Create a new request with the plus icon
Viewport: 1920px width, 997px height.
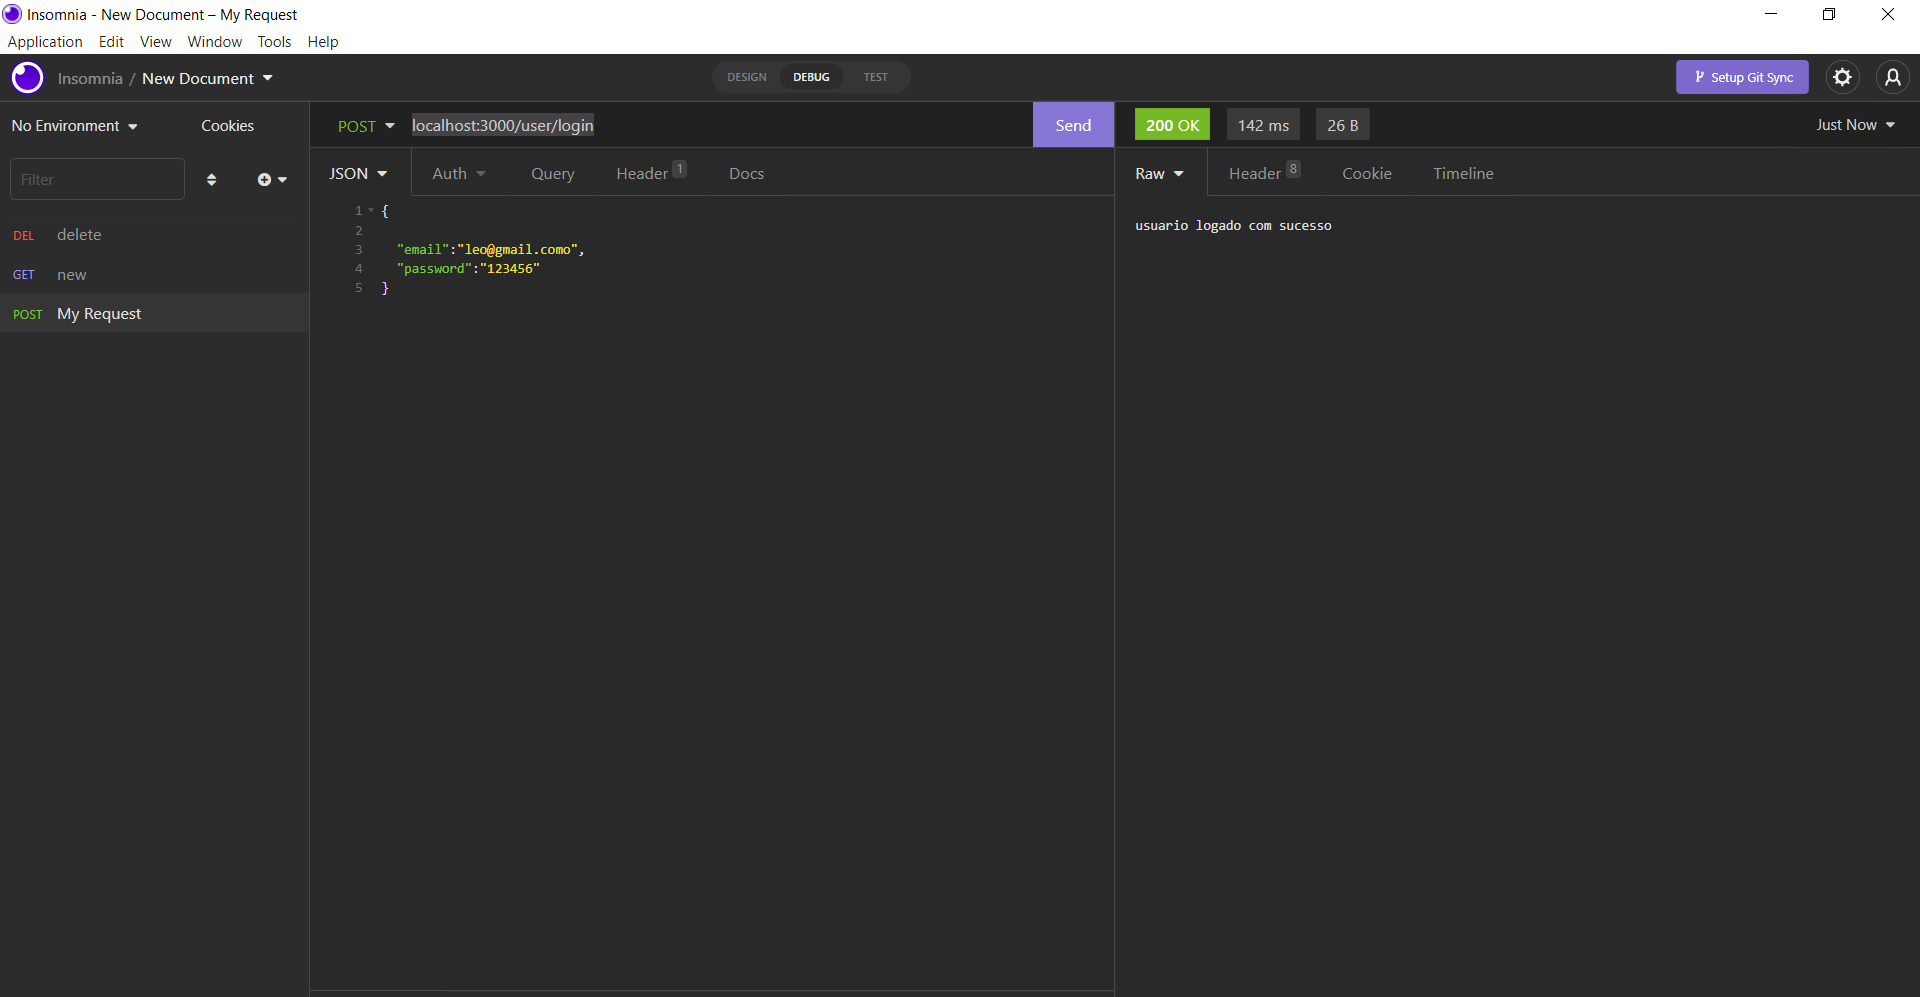tap(264, 179)
